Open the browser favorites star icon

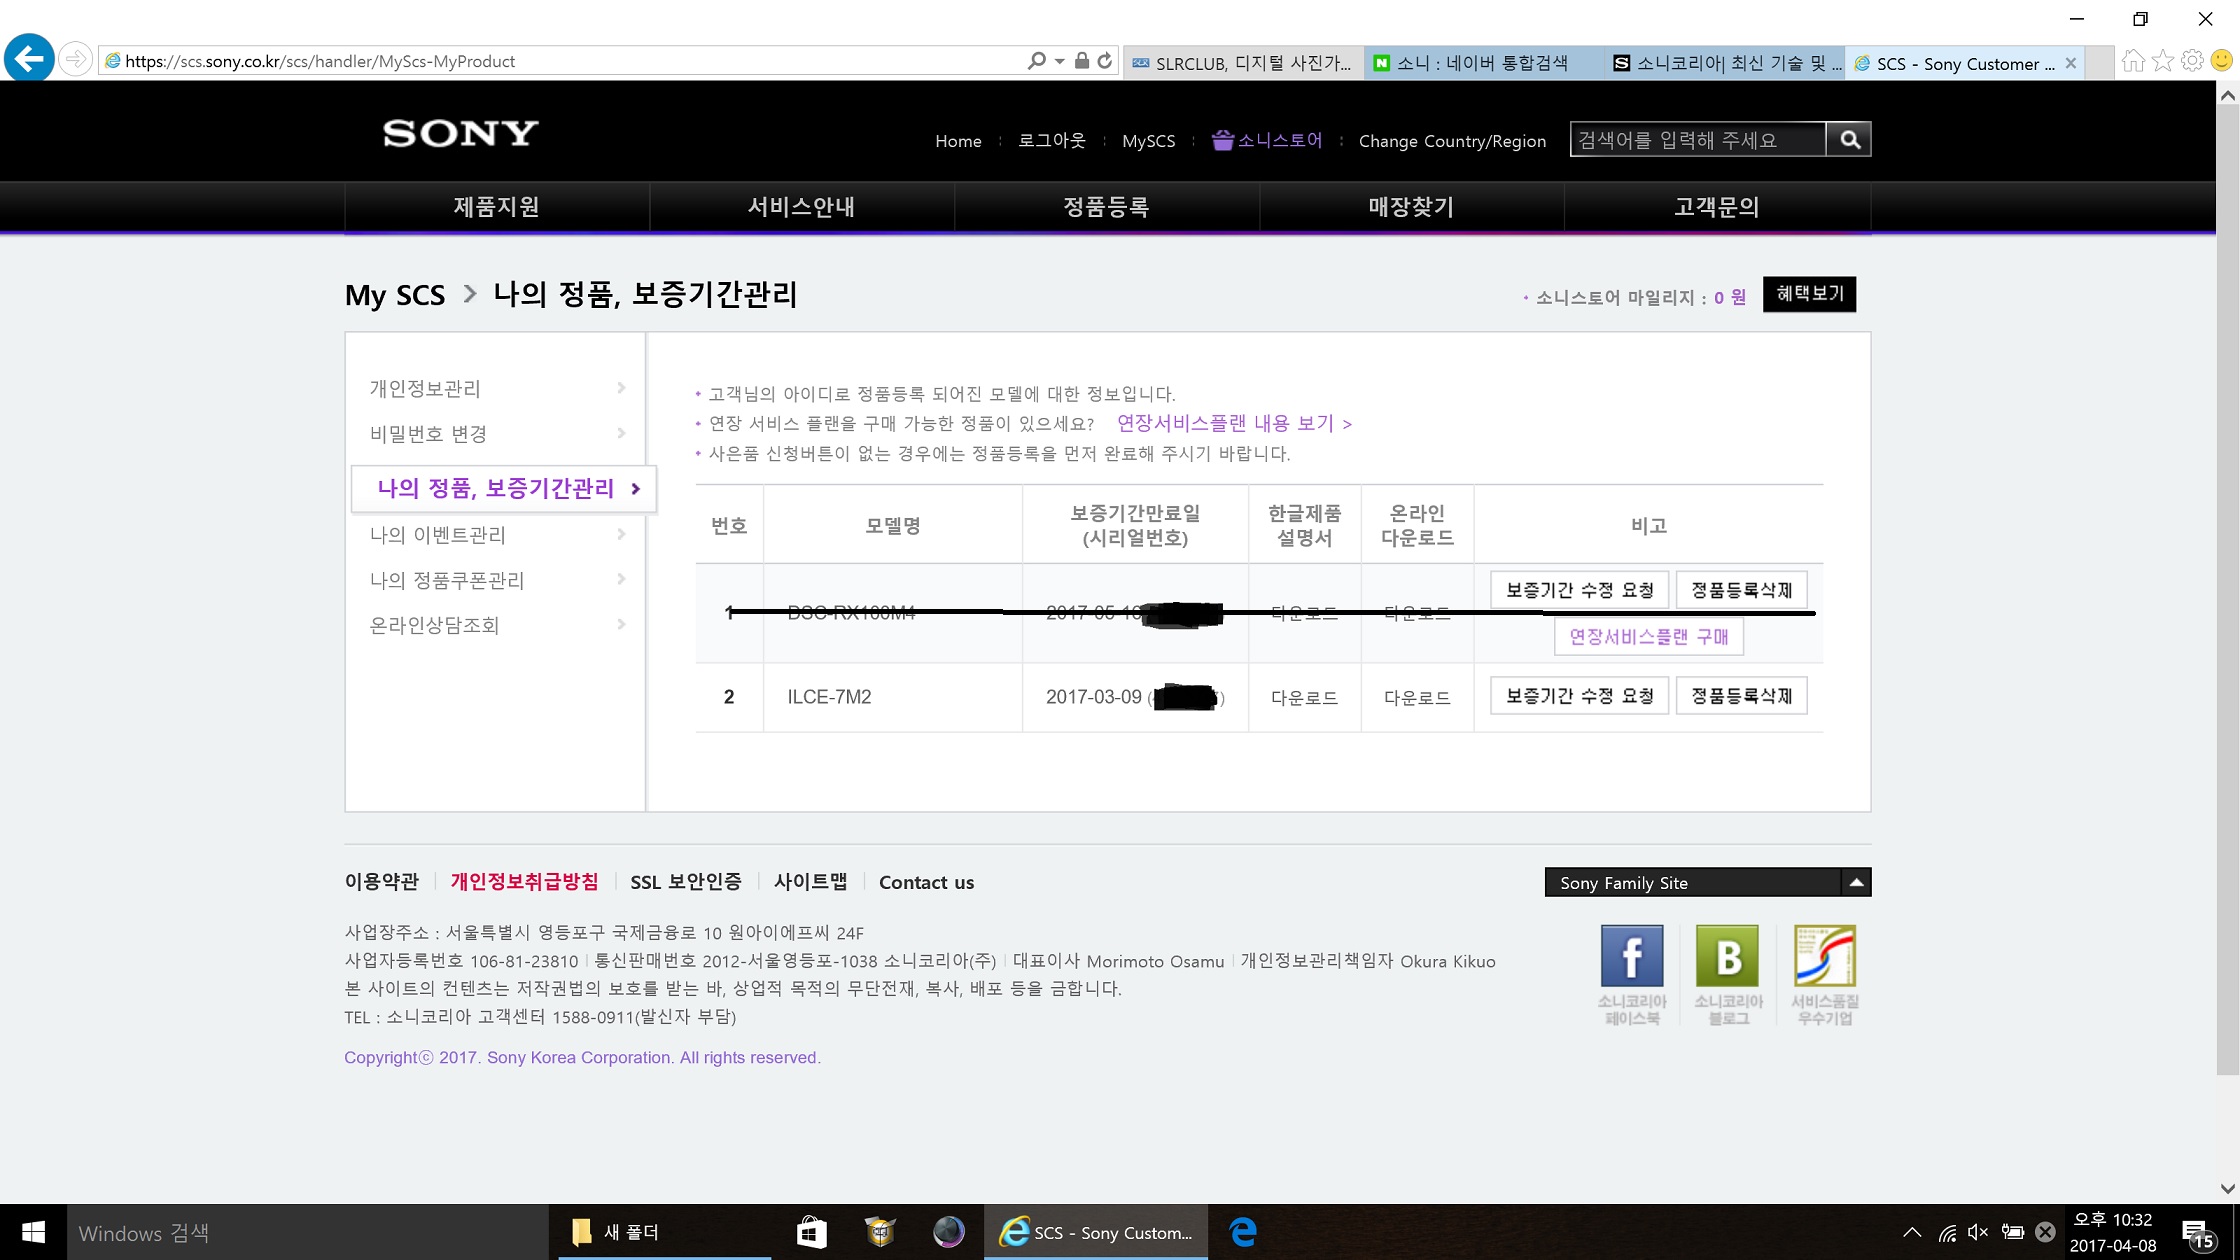(x=2163, y=61)
